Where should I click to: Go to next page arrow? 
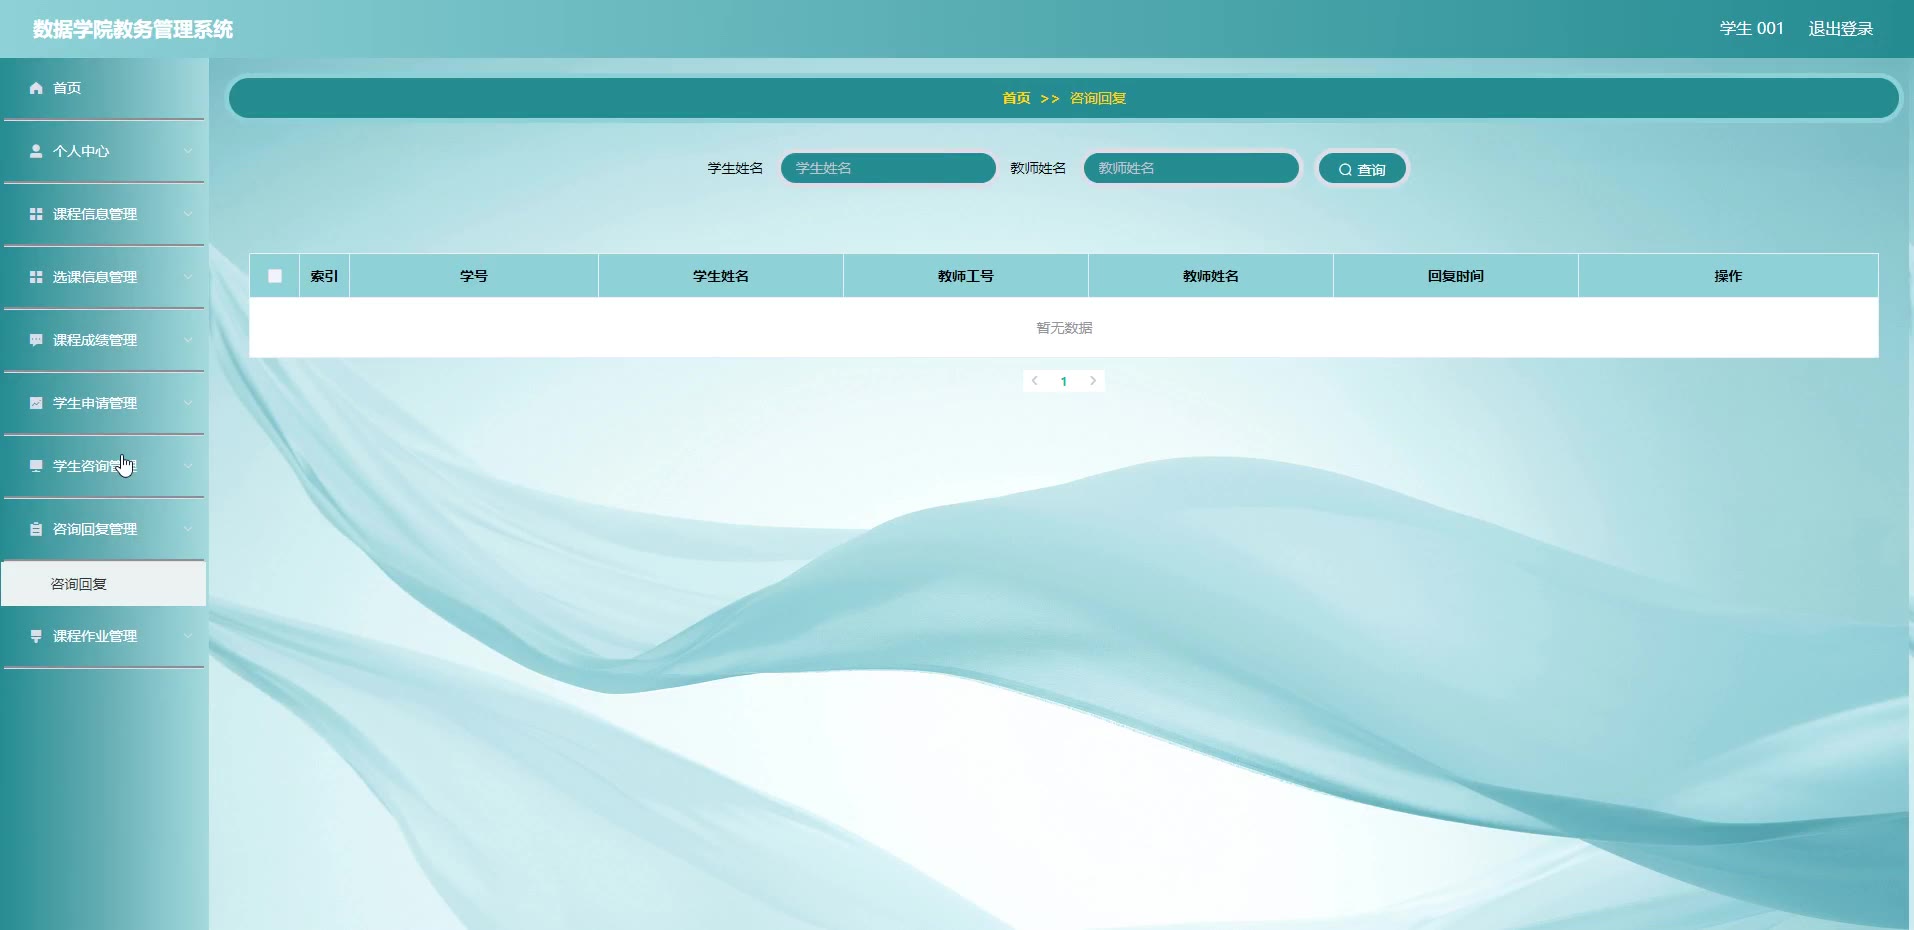click(x=1093, y=381)
